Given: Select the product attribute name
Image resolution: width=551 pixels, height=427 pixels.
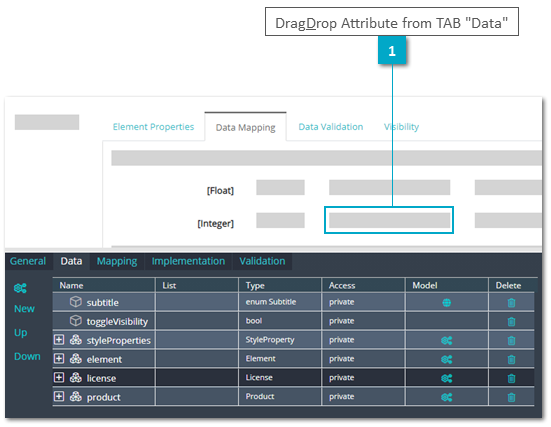Looking at the screenshot, I should [x=103, y=397].
